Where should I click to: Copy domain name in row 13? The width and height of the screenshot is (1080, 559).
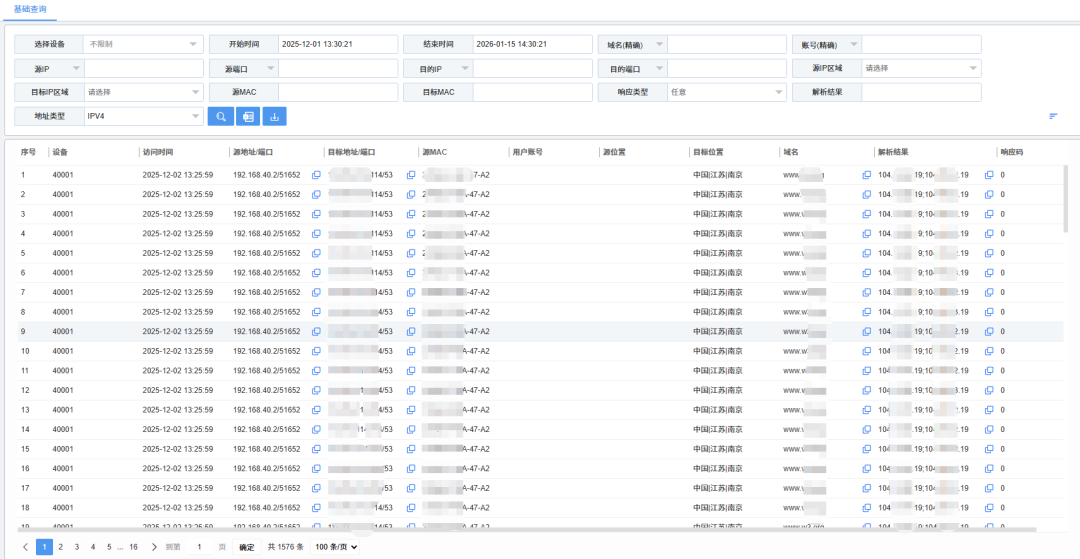click(866, 410)
